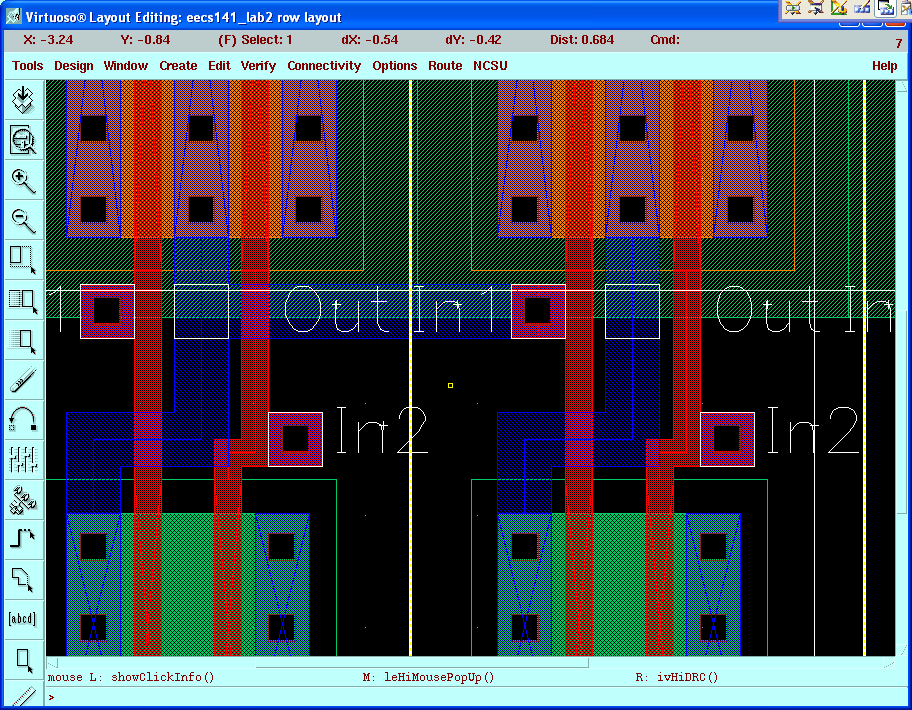Image resolution: width=912 pixels, height=710 pixels.
Task: Click the Save icon in the left toolbar
Action: [23, 100]
